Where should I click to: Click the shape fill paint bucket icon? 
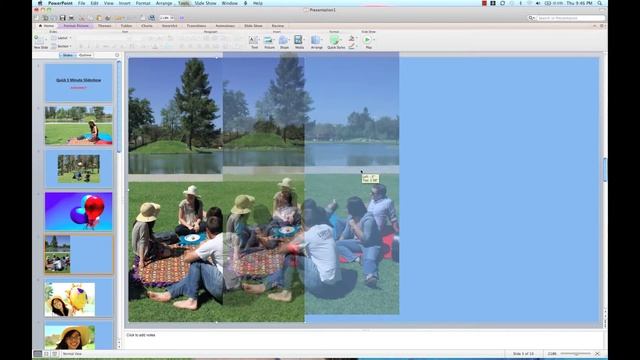pos(351,38)
